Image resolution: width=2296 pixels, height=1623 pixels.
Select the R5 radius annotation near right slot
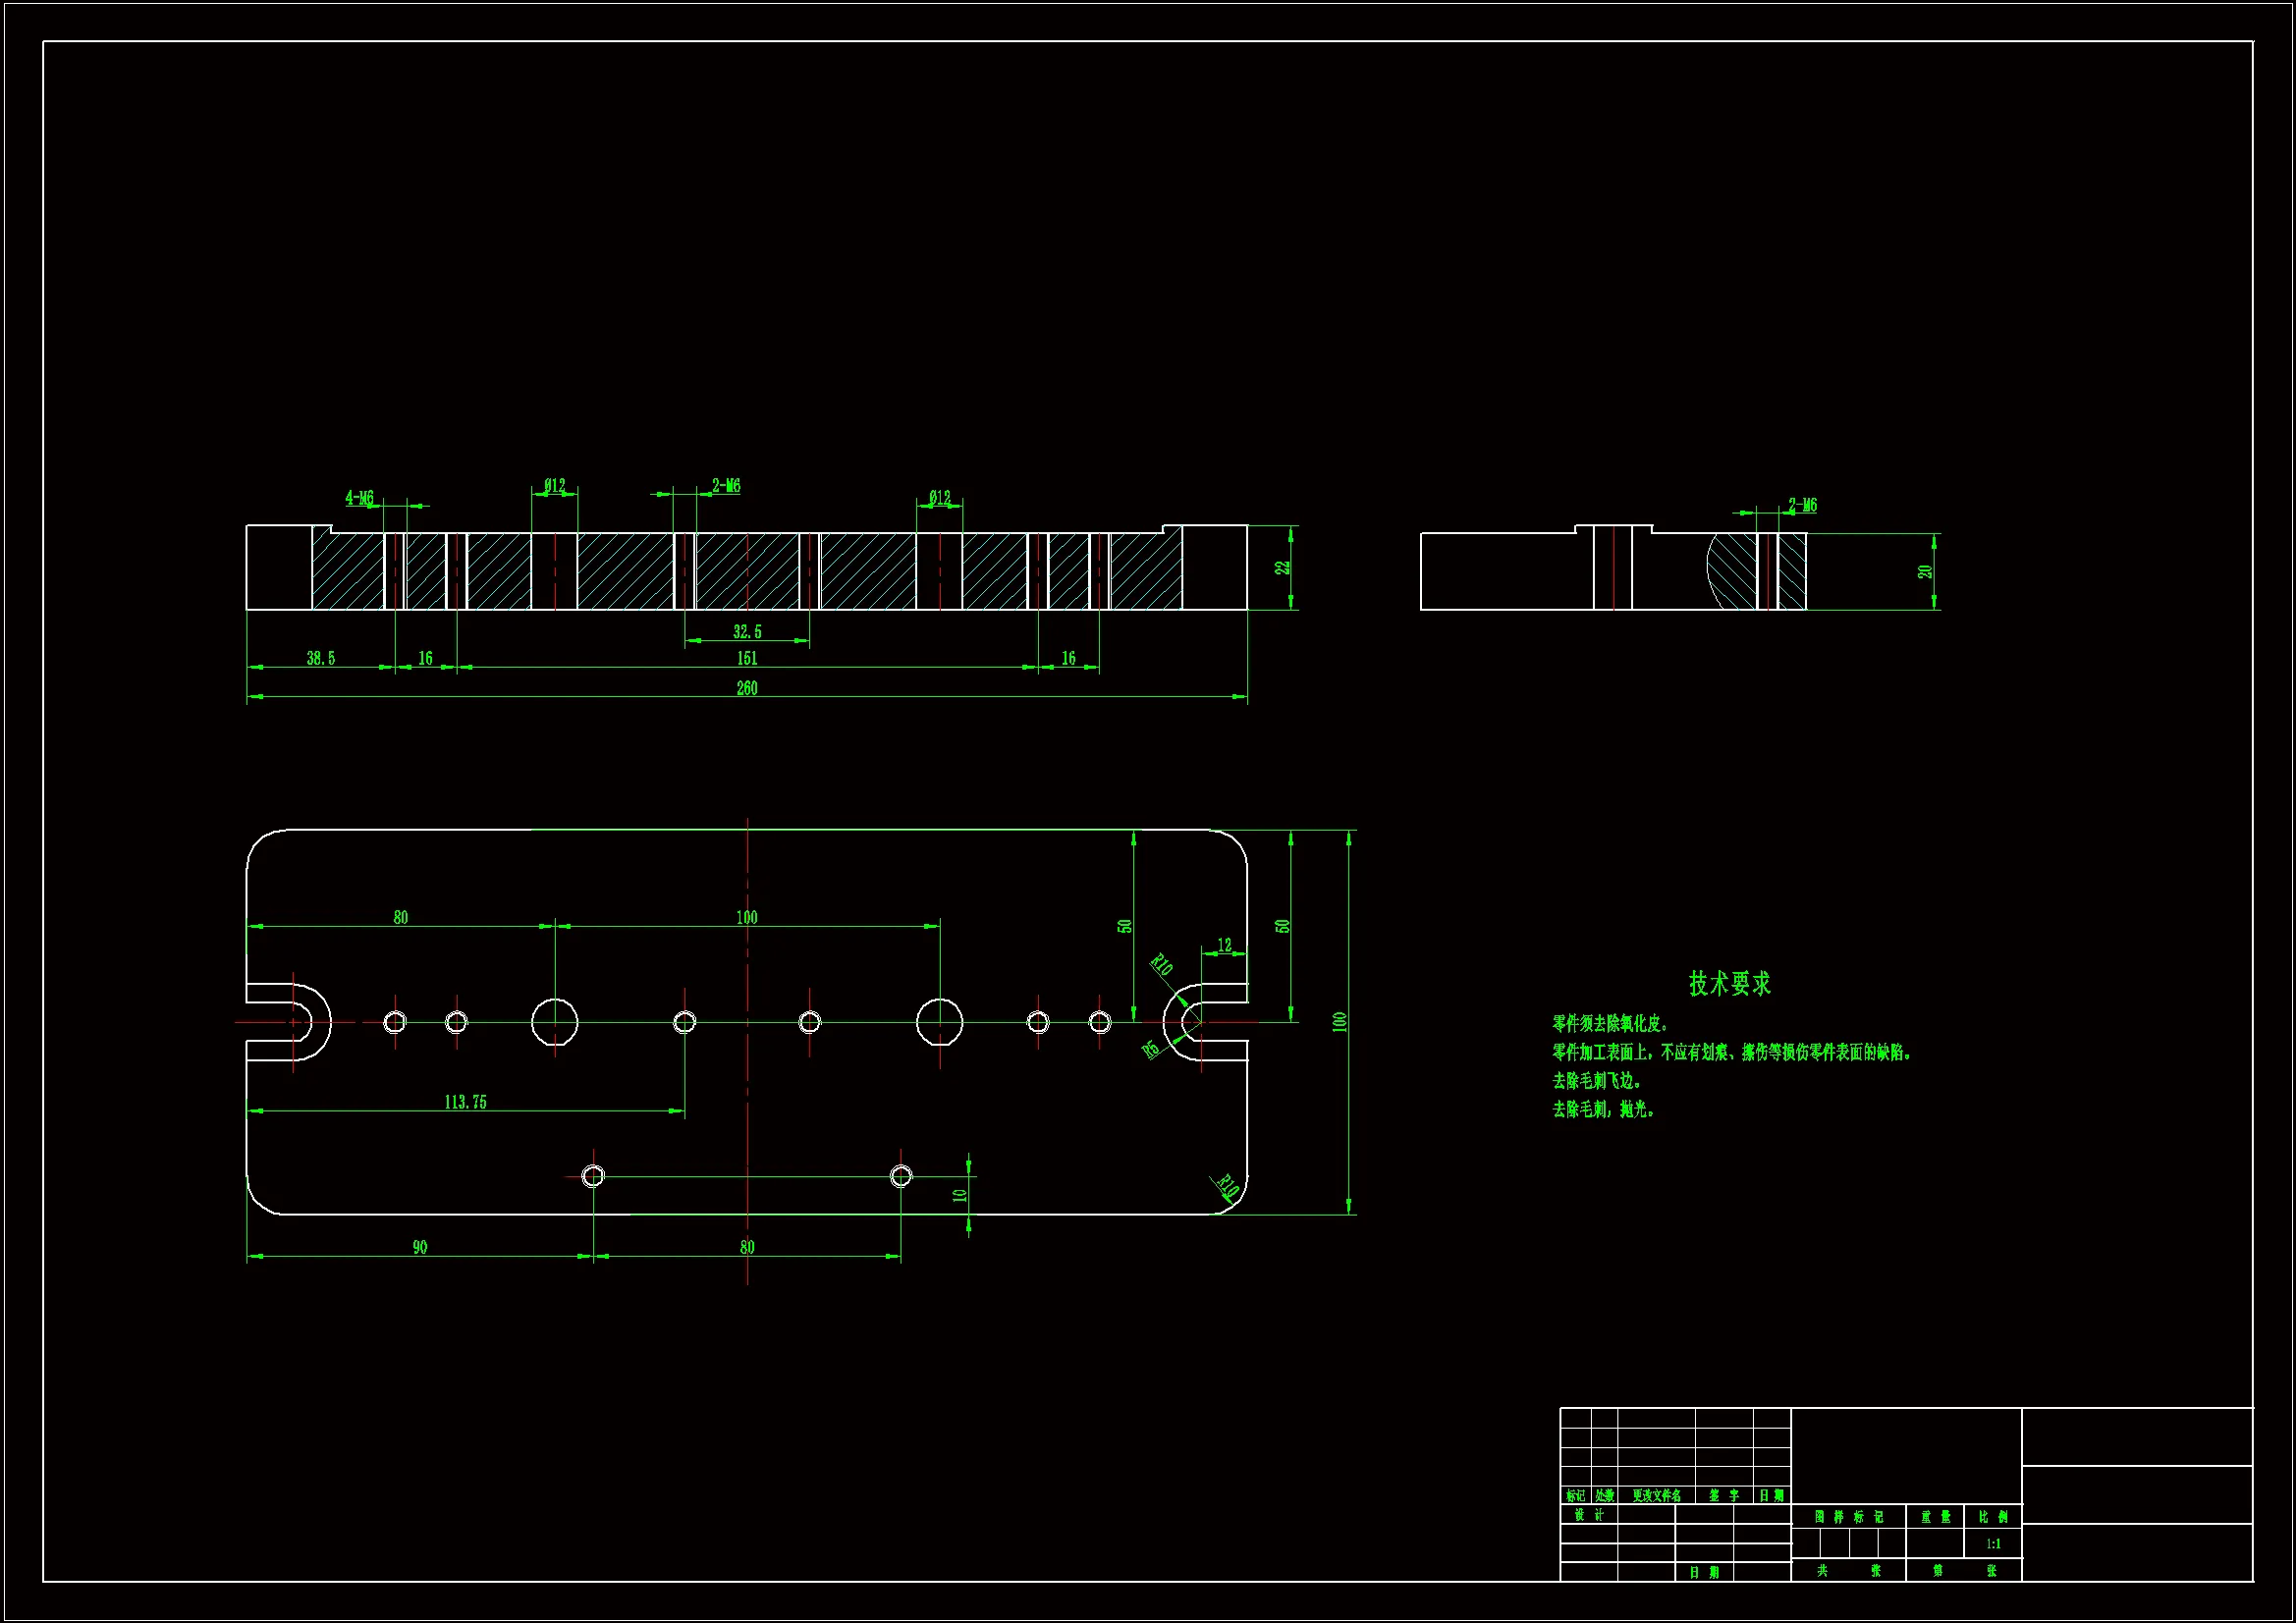coord(1151,1048)
